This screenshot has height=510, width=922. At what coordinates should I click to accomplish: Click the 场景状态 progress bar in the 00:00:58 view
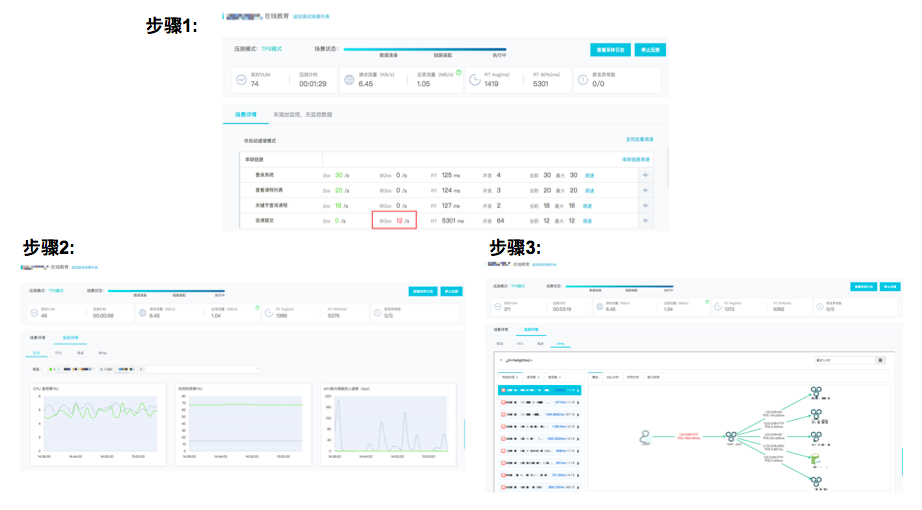coord(166,291)
